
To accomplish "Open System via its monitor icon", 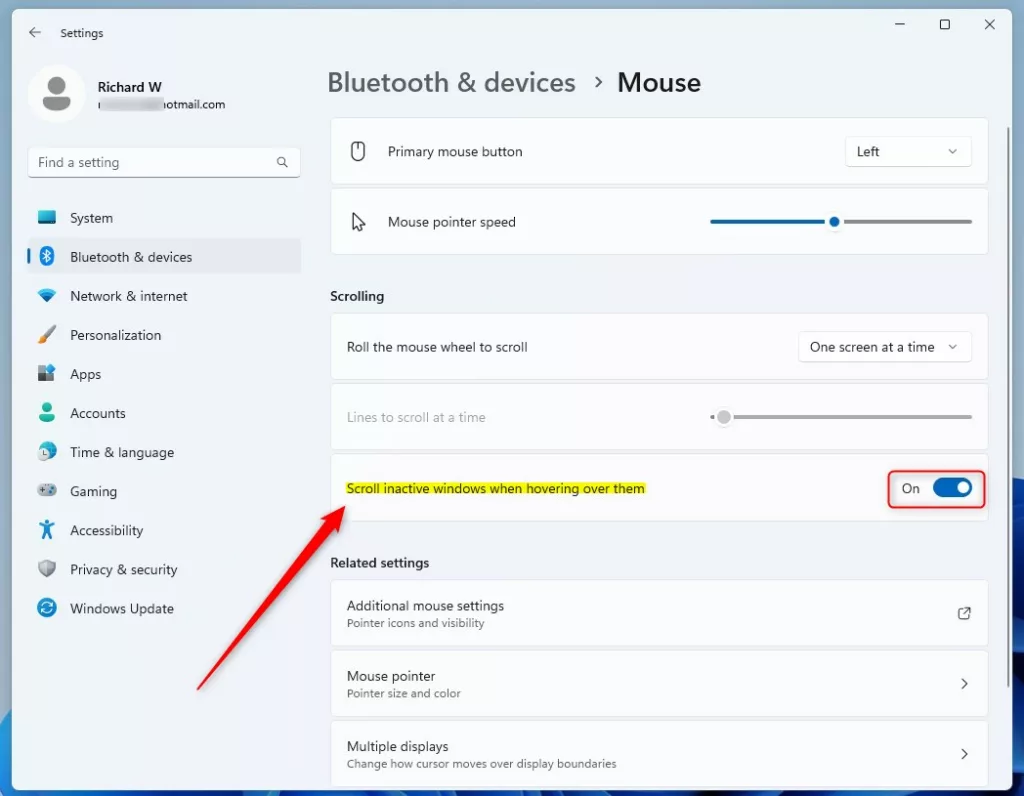I will 47,217.
